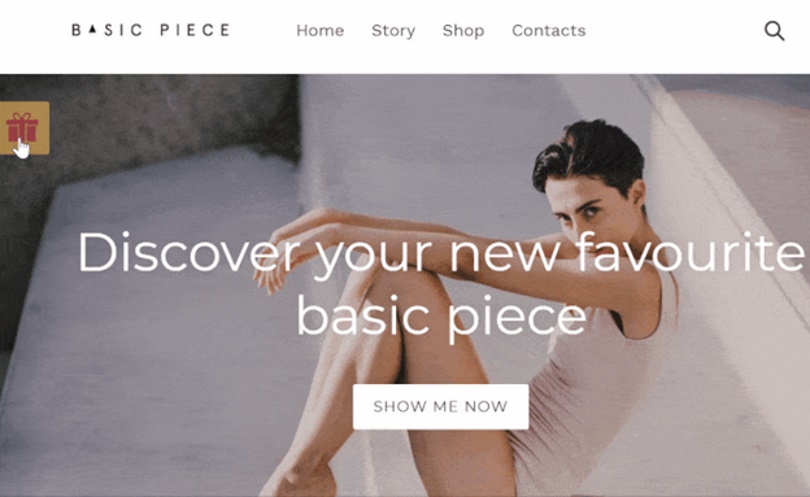Click the 'Discover your new favourite' headline
This screenshot has width=810, height=497.
tap(441, 253)
